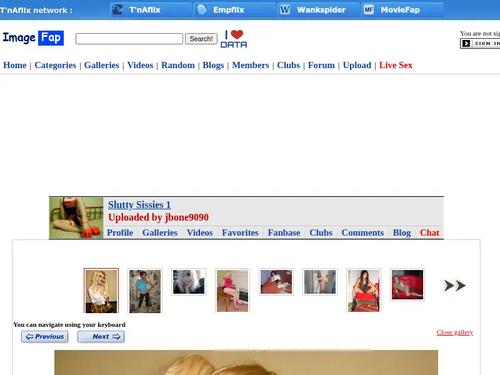Open Members in the main navigation
This screenshot has width=500, height=375.
[251, 65]
